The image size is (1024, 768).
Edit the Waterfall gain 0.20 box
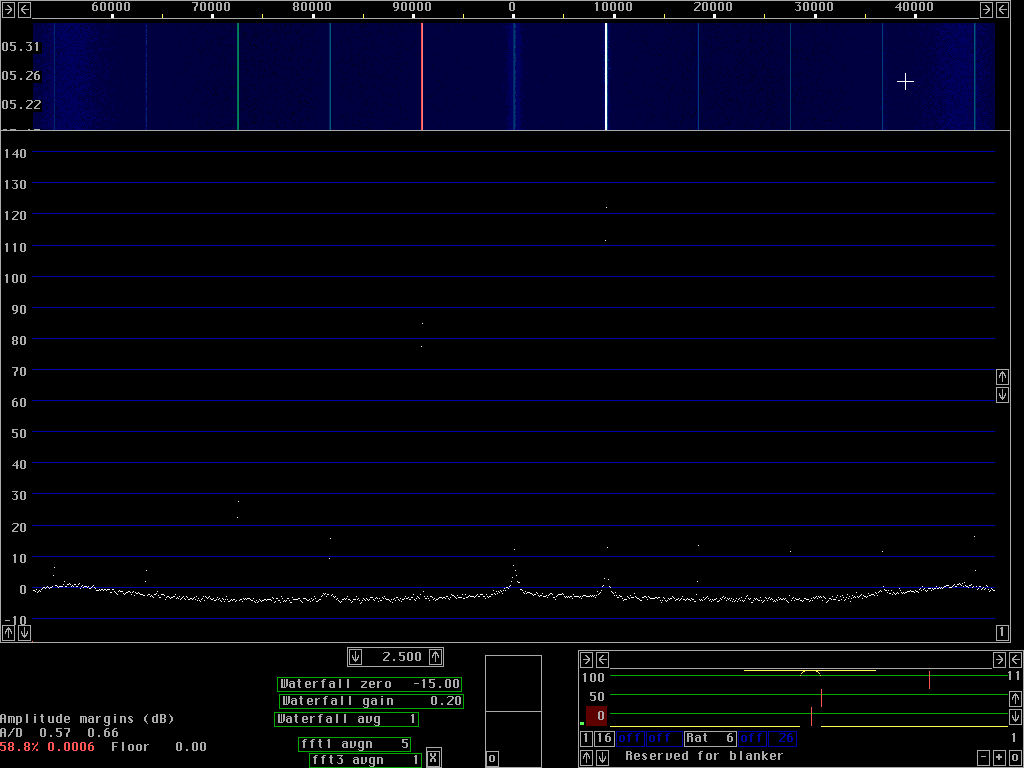[x=372, y=701]
